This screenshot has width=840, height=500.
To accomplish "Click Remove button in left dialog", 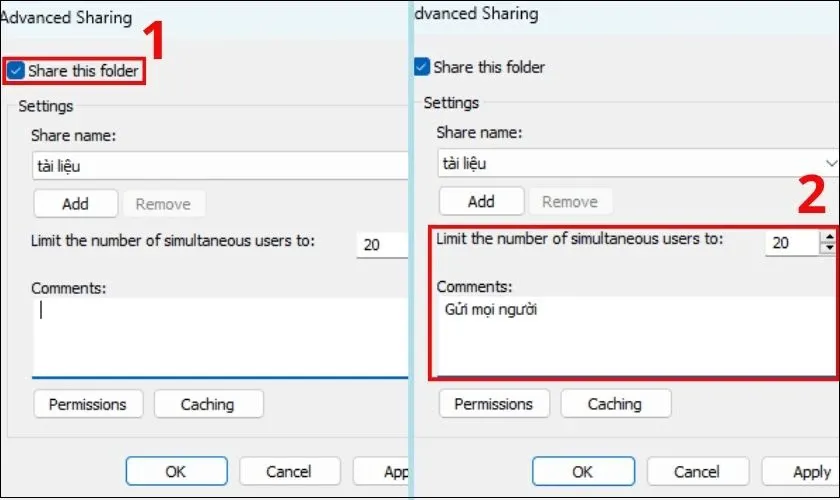I will tap(163, 204).
